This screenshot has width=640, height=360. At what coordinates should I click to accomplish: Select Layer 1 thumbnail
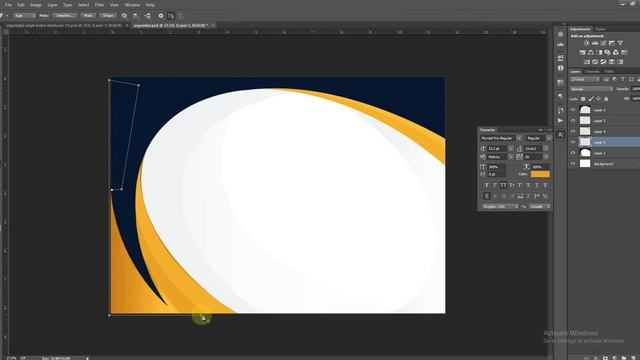(585, 153)
